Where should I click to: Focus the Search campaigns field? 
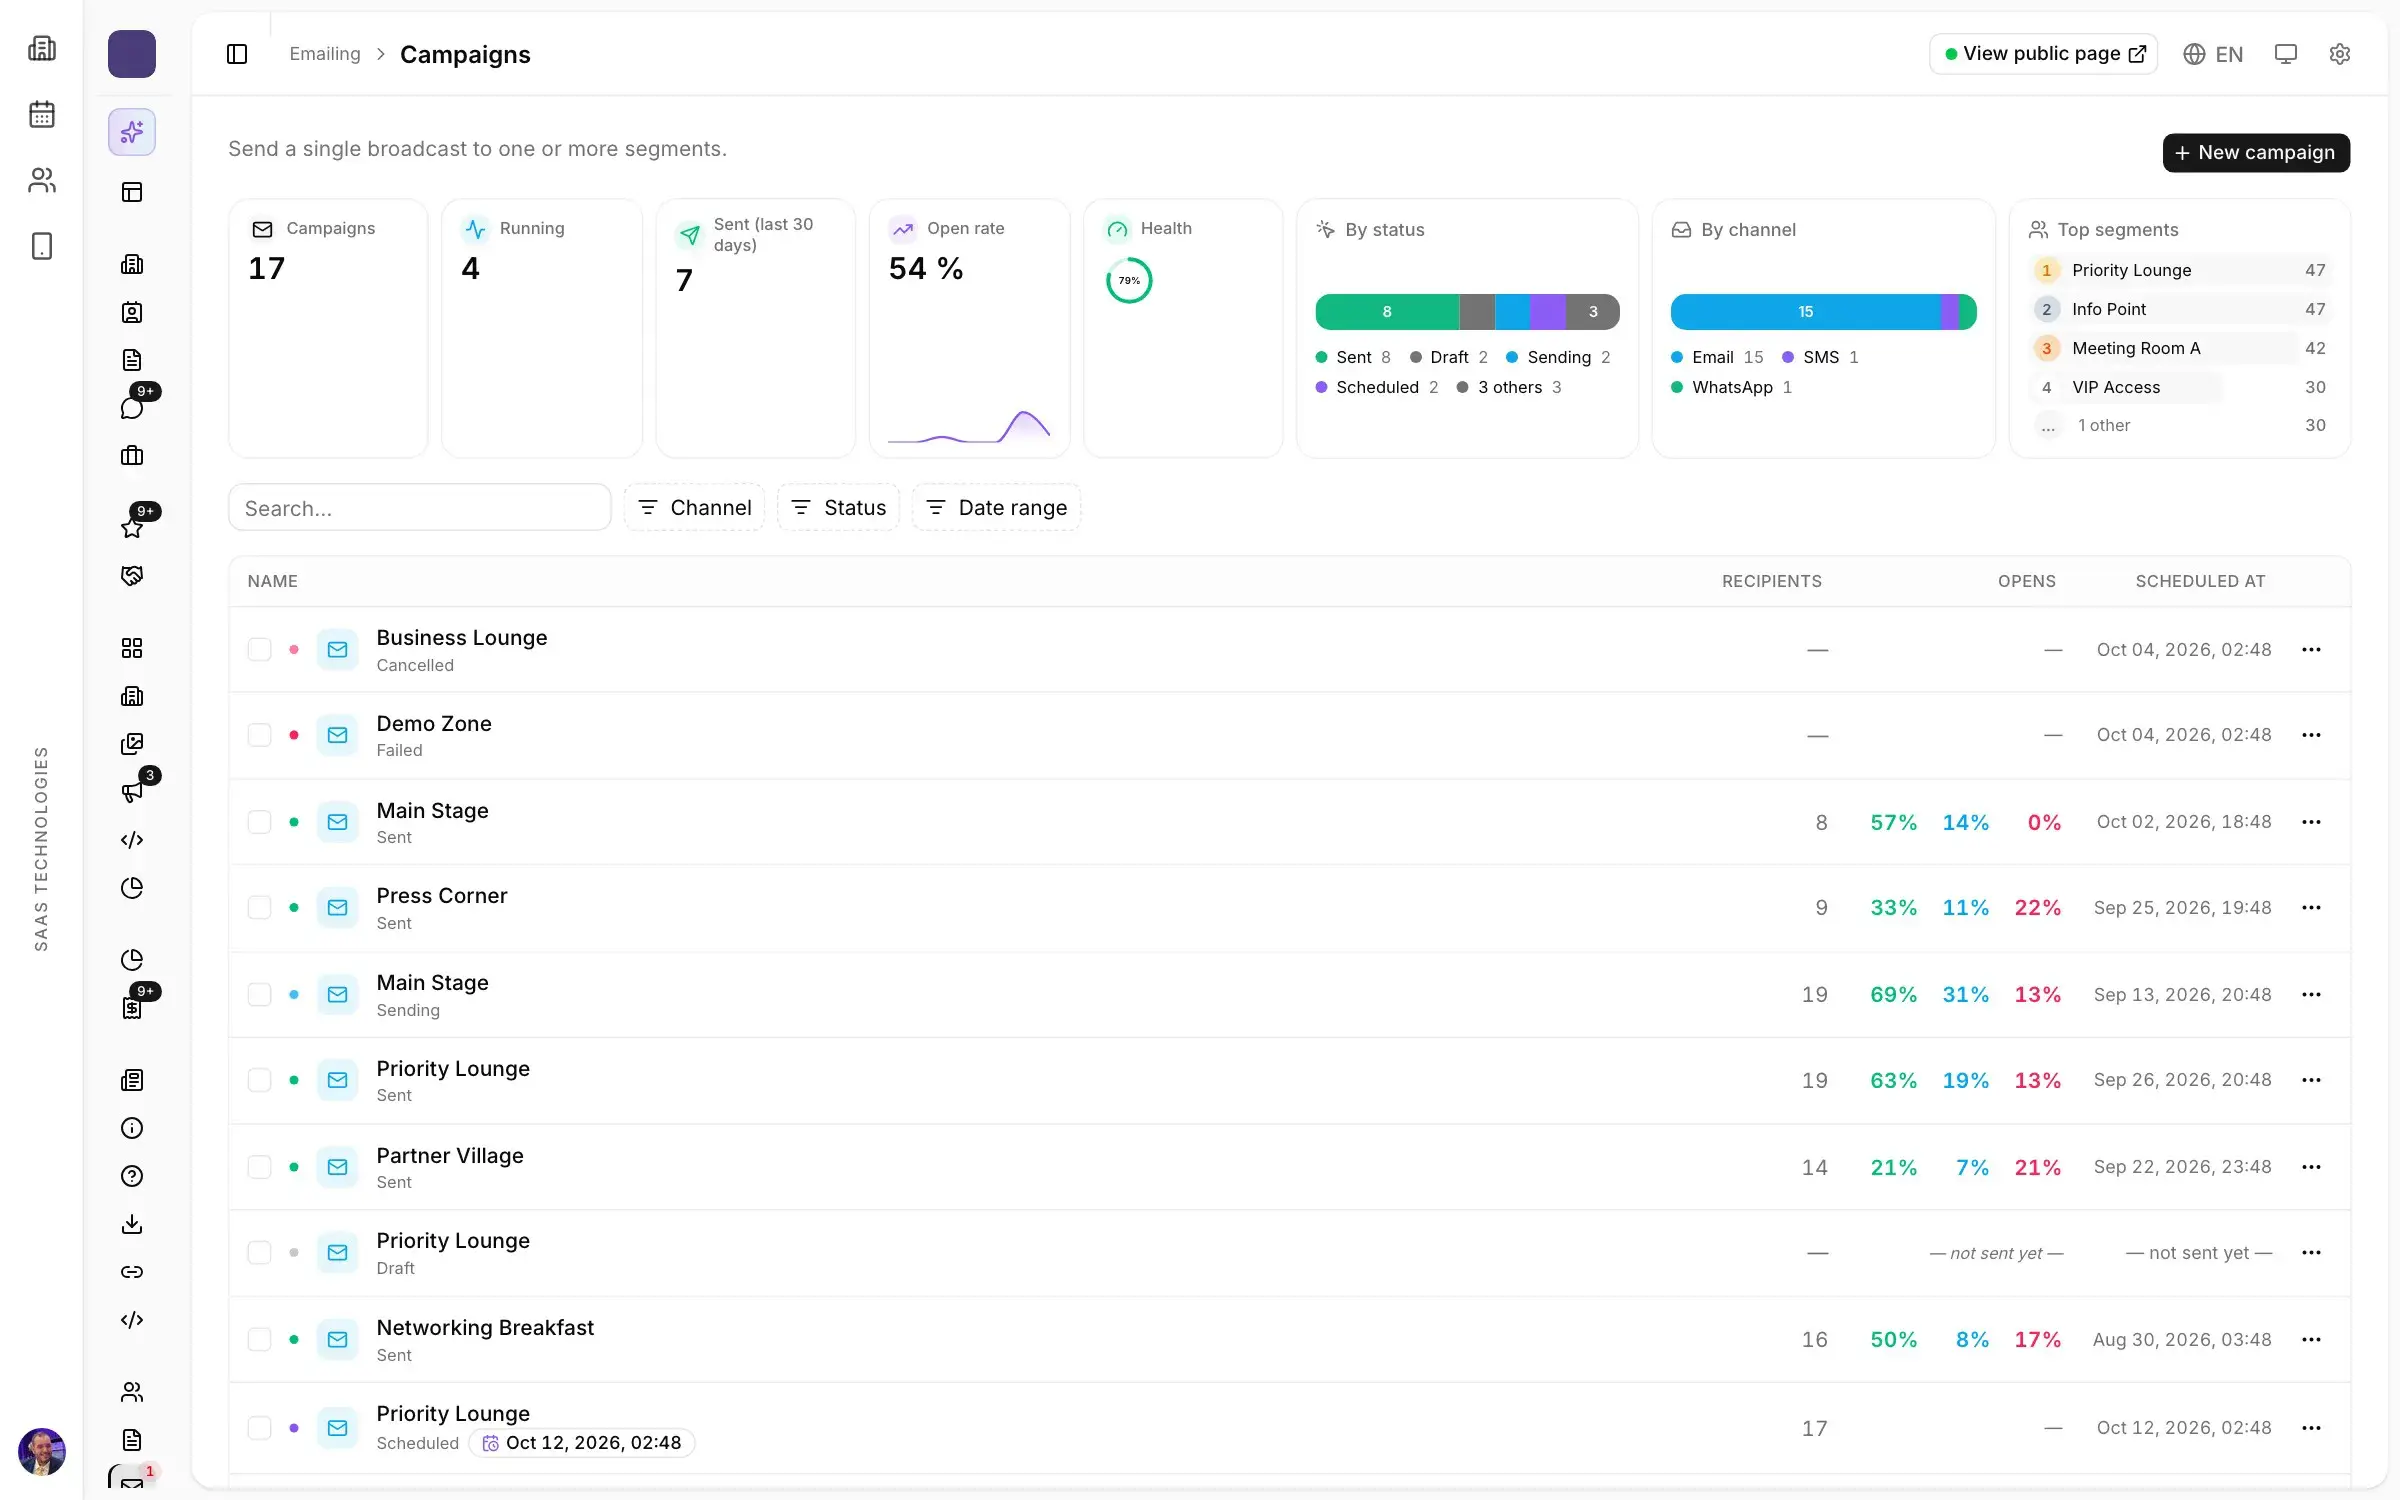pyautogui.click(x=420, y=508)
